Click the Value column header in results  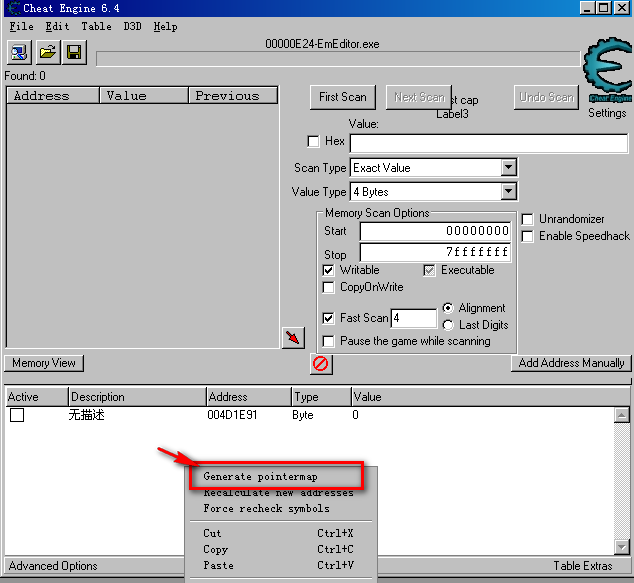[x=144, y=96]
